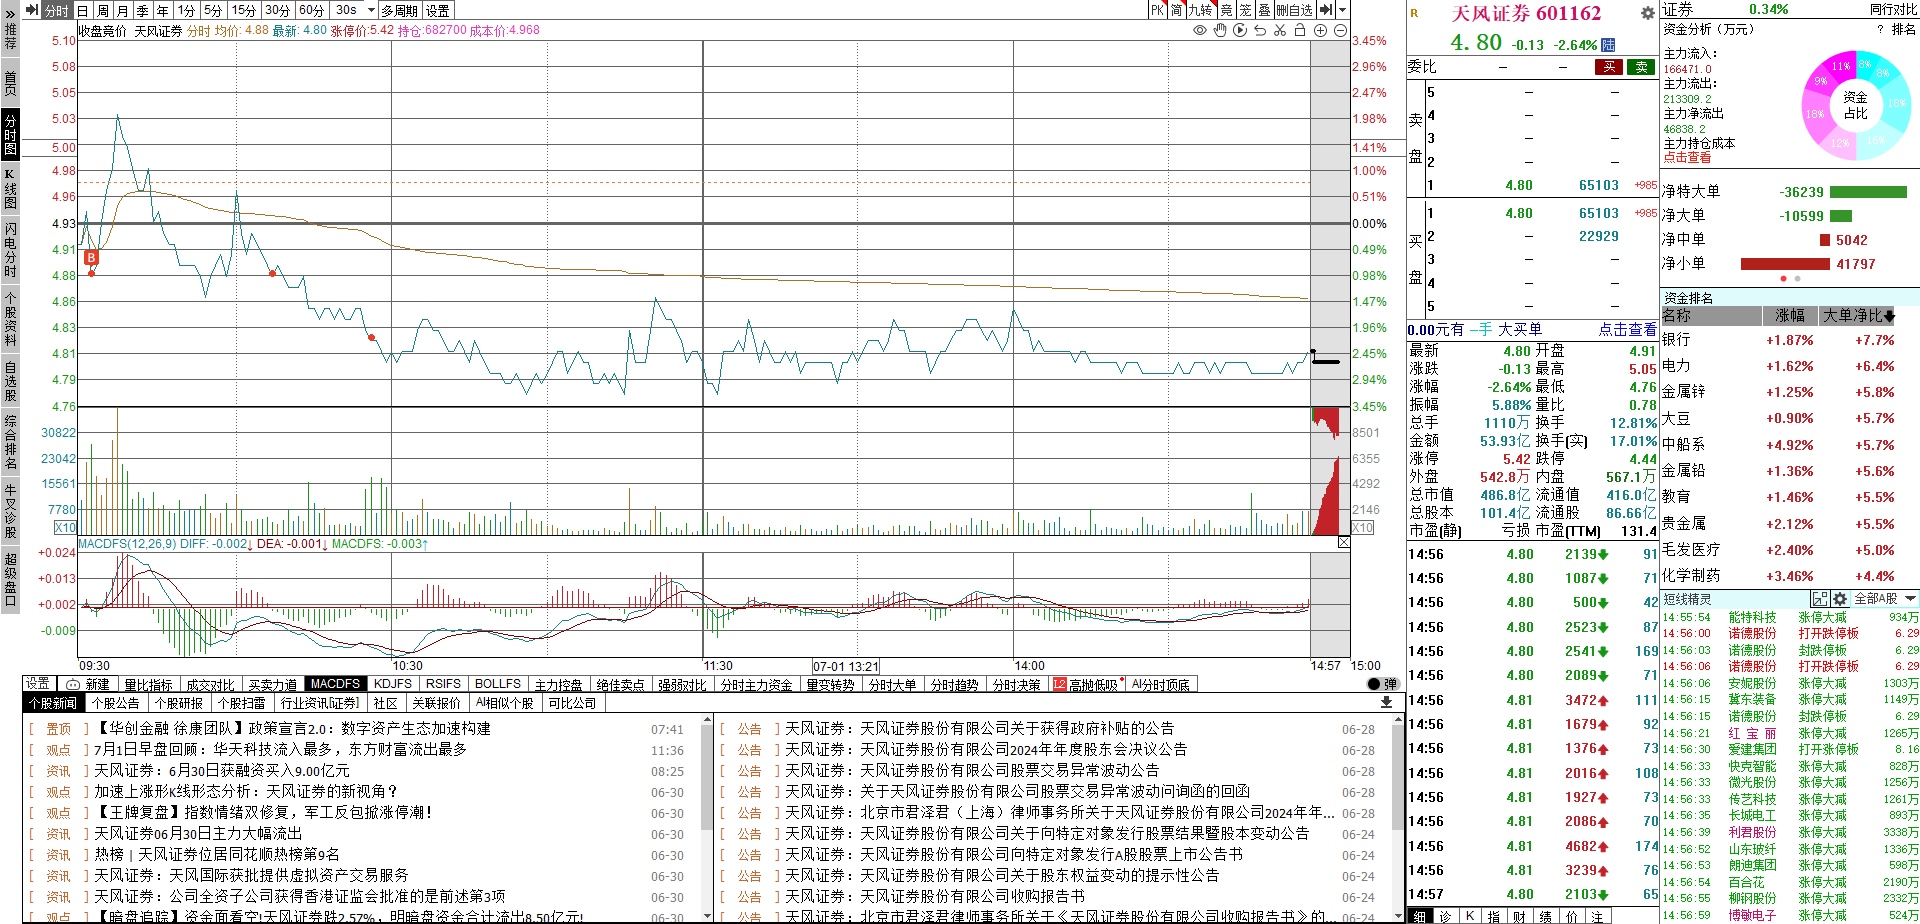This screenshot has height=924, width=1920.
Task: Click the red 净小单 bar
Action: [1785, 264]
